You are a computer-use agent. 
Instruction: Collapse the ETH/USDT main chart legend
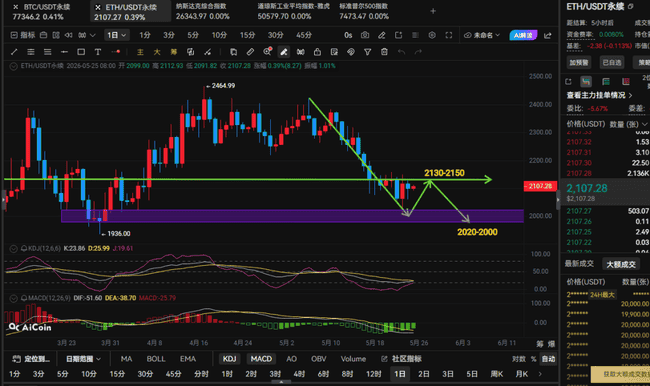pos(13,66)
